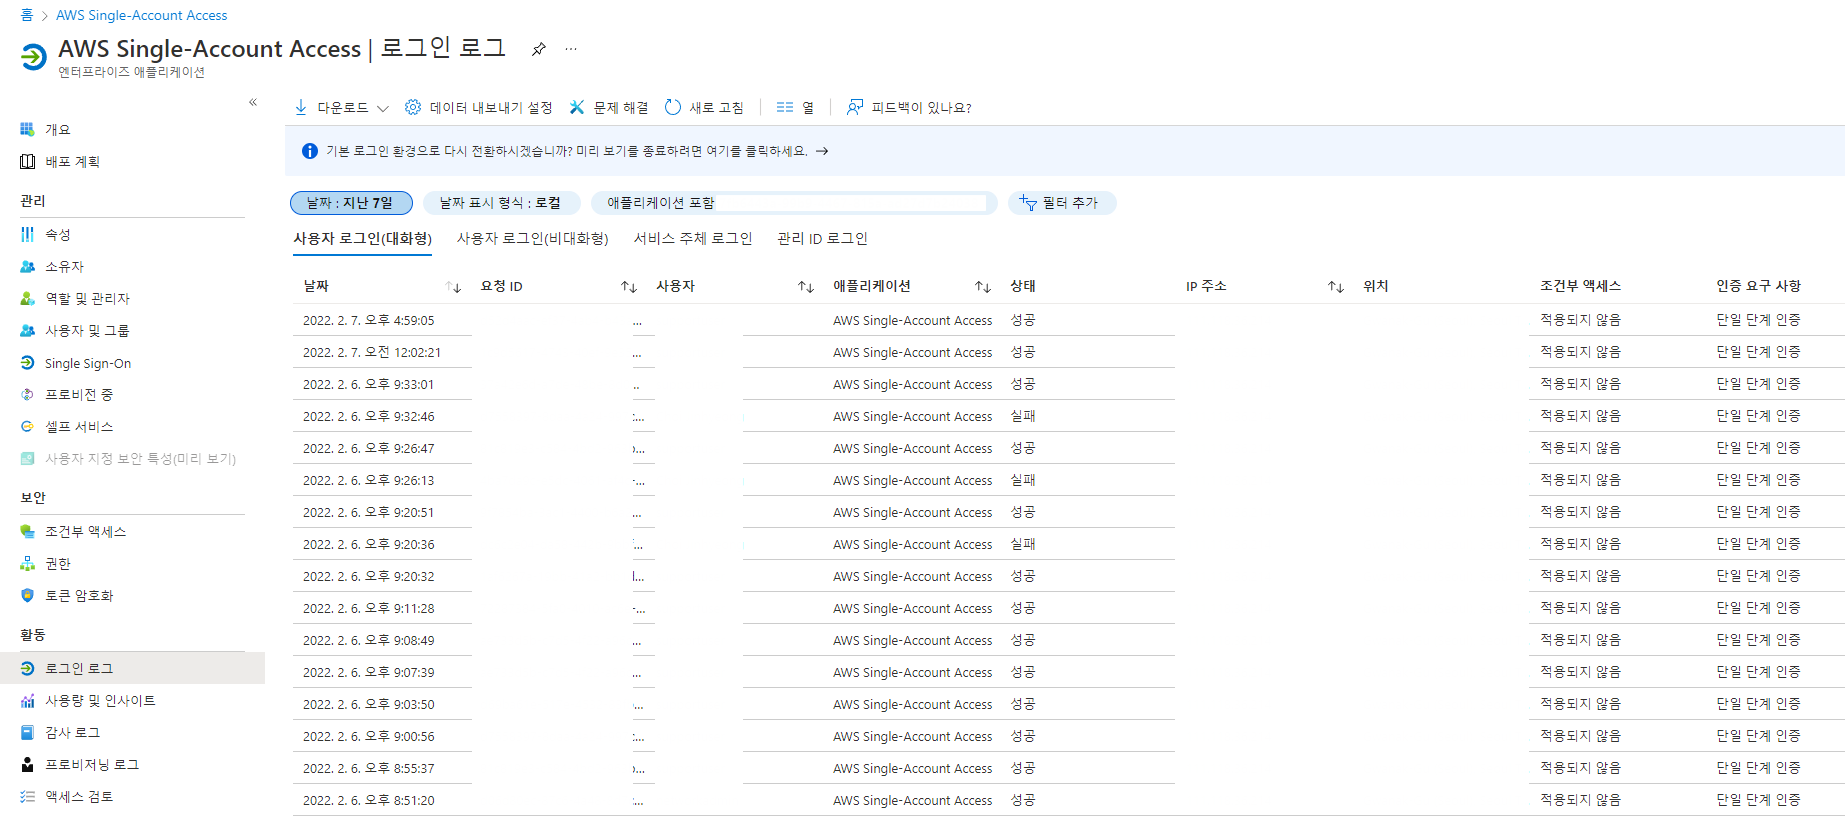Sort by 애플리케이션 column arrows
The height and width of the screenshot is (817, 1845).
[983, 287]
